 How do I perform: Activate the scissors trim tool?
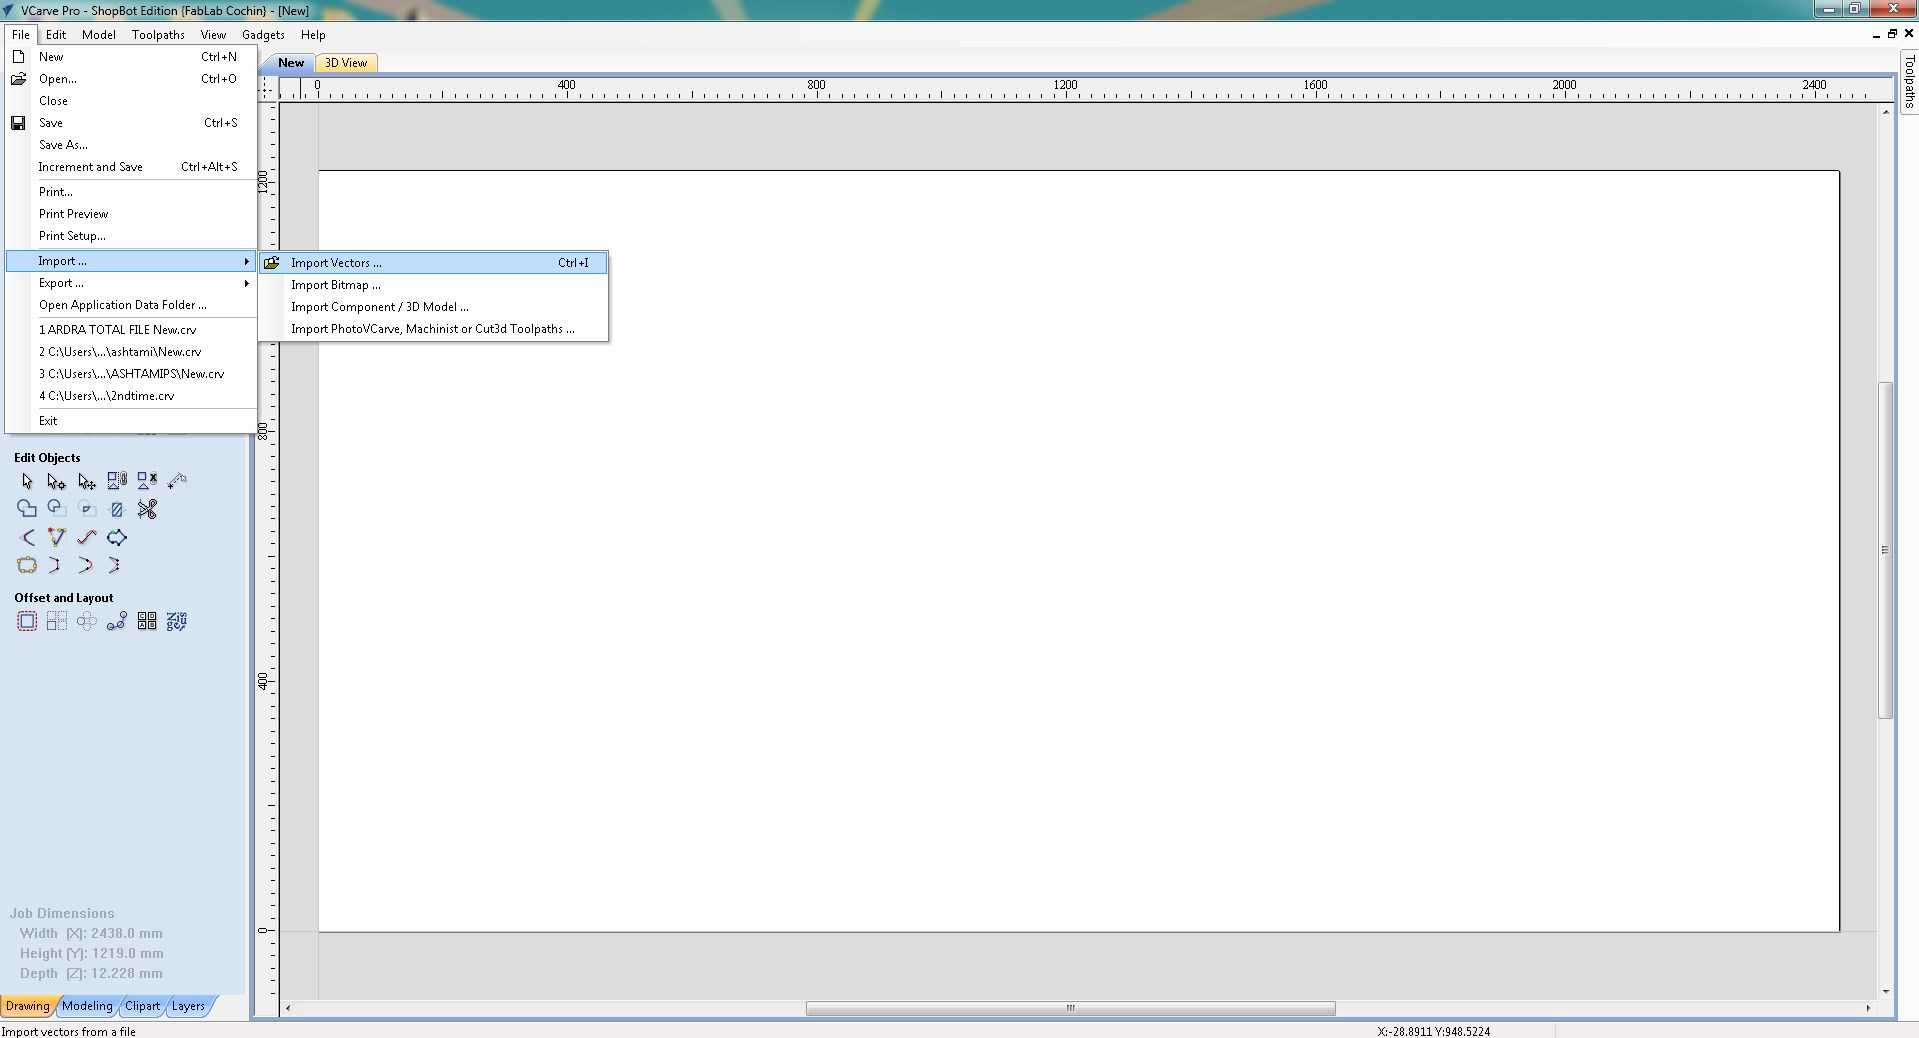(148, 509)
